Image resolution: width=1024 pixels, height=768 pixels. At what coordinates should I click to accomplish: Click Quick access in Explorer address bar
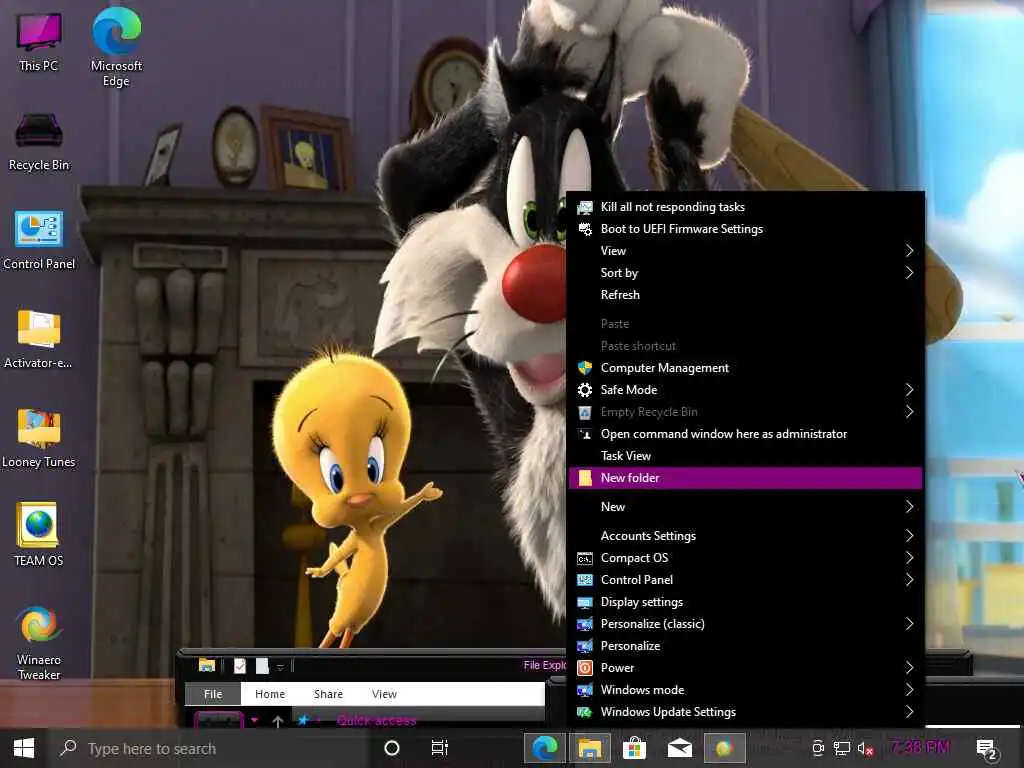(x=376, y=721)
